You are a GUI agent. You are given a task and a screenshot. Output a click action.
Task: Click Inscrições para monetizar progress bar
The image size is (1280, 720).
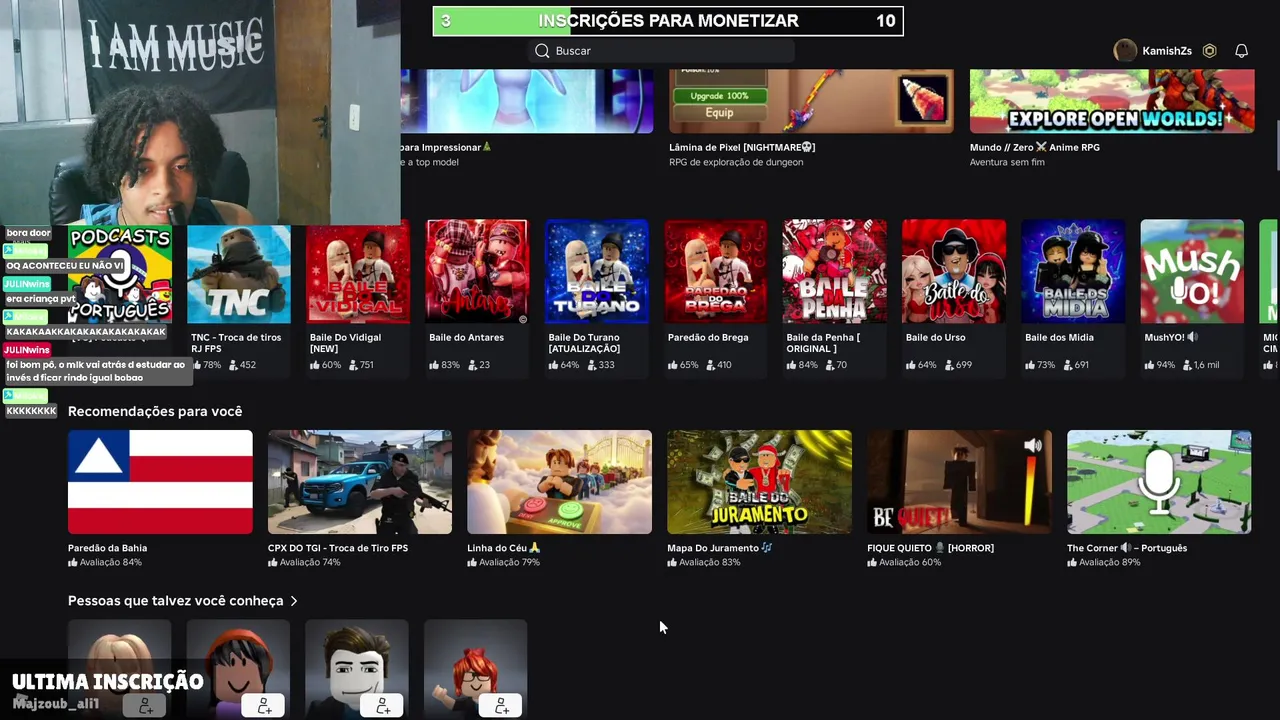point(668,21)
